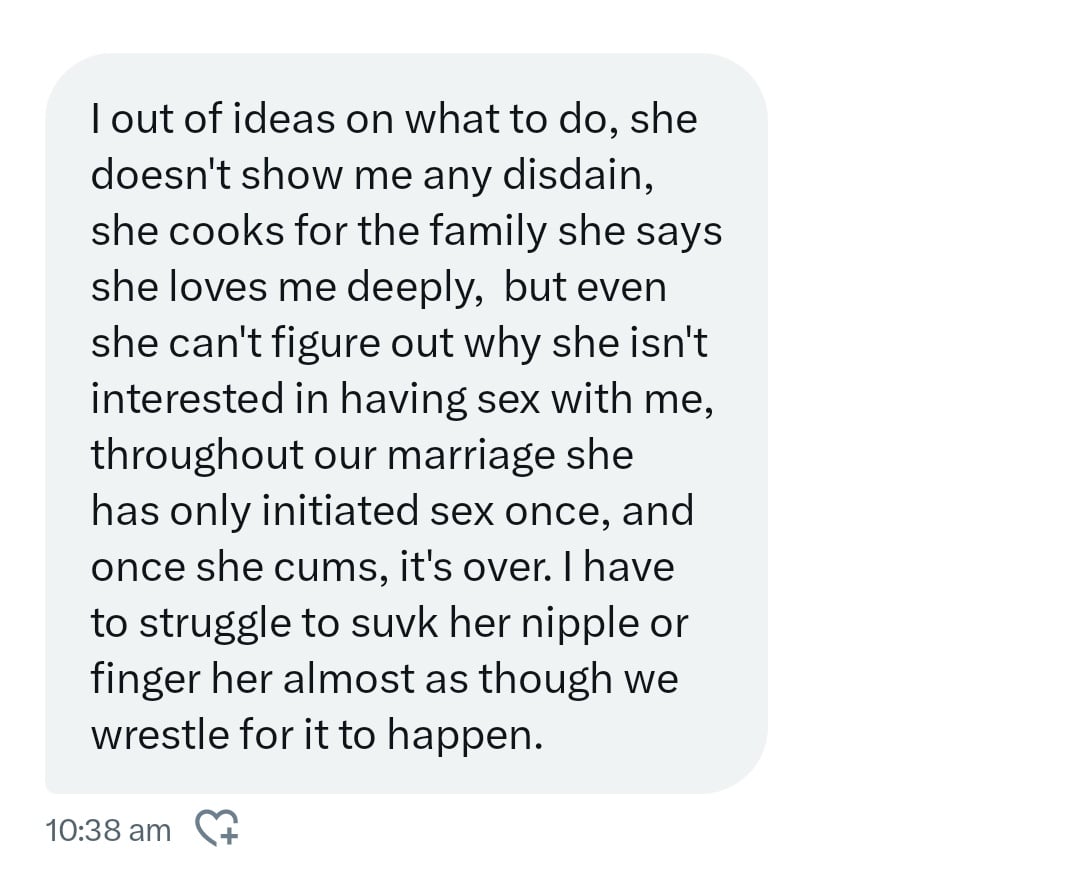This screenshot has height=892, width=1078.
Task: Click the words "but even"
Action: pyautogui.click(x=585, y=288)
